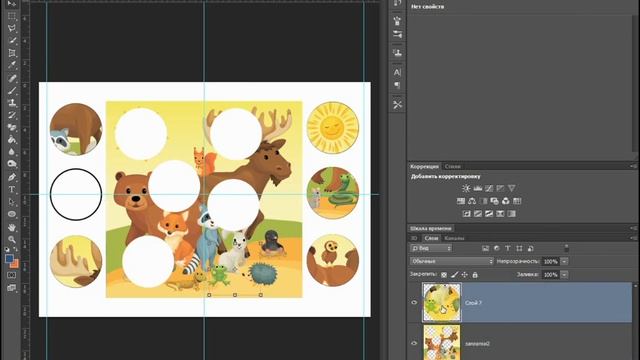Screen dimensions: 640x360
Task: Add a Color Balance adjustment layer
Action: (x=472, y=201)
